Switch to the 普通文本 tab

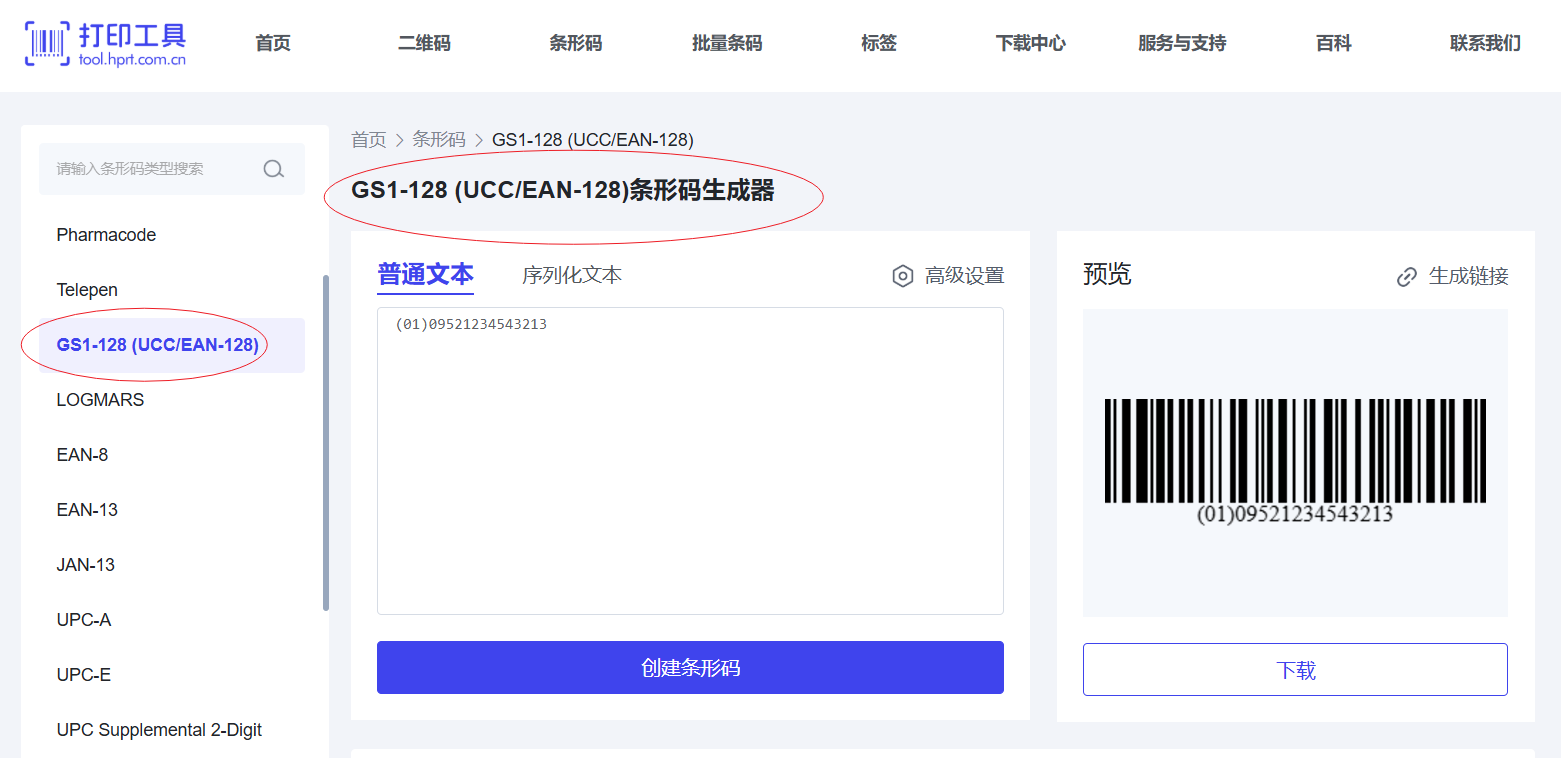pos(425,275)
